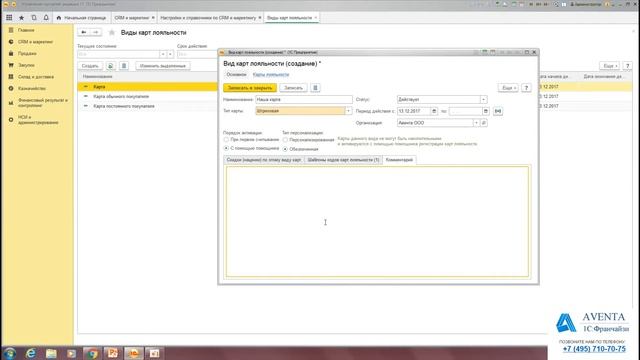Click the Записать button
Viewport: 640px width, 360px height.
[x=293, y=88]
